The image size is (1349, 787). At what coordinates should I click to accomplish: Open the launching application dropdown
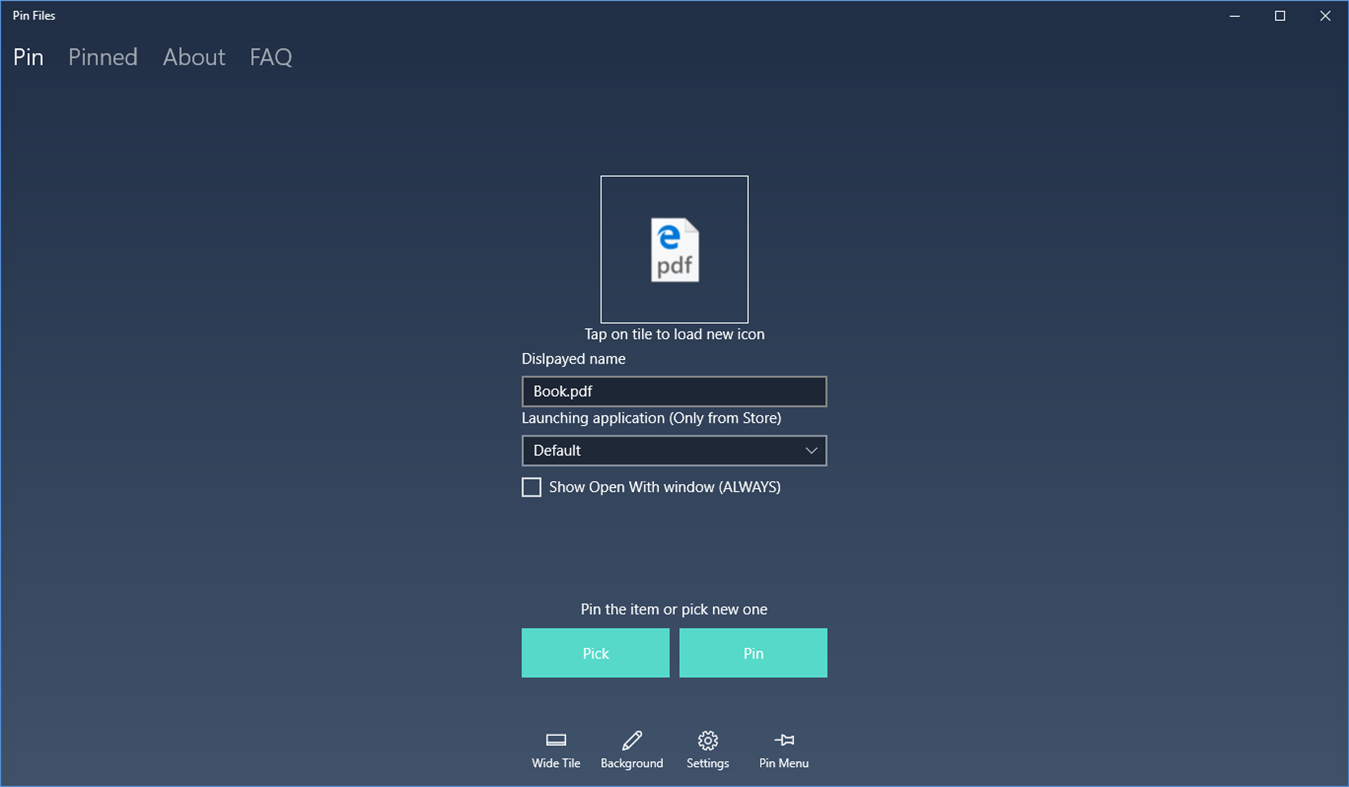tap(674, 450)
